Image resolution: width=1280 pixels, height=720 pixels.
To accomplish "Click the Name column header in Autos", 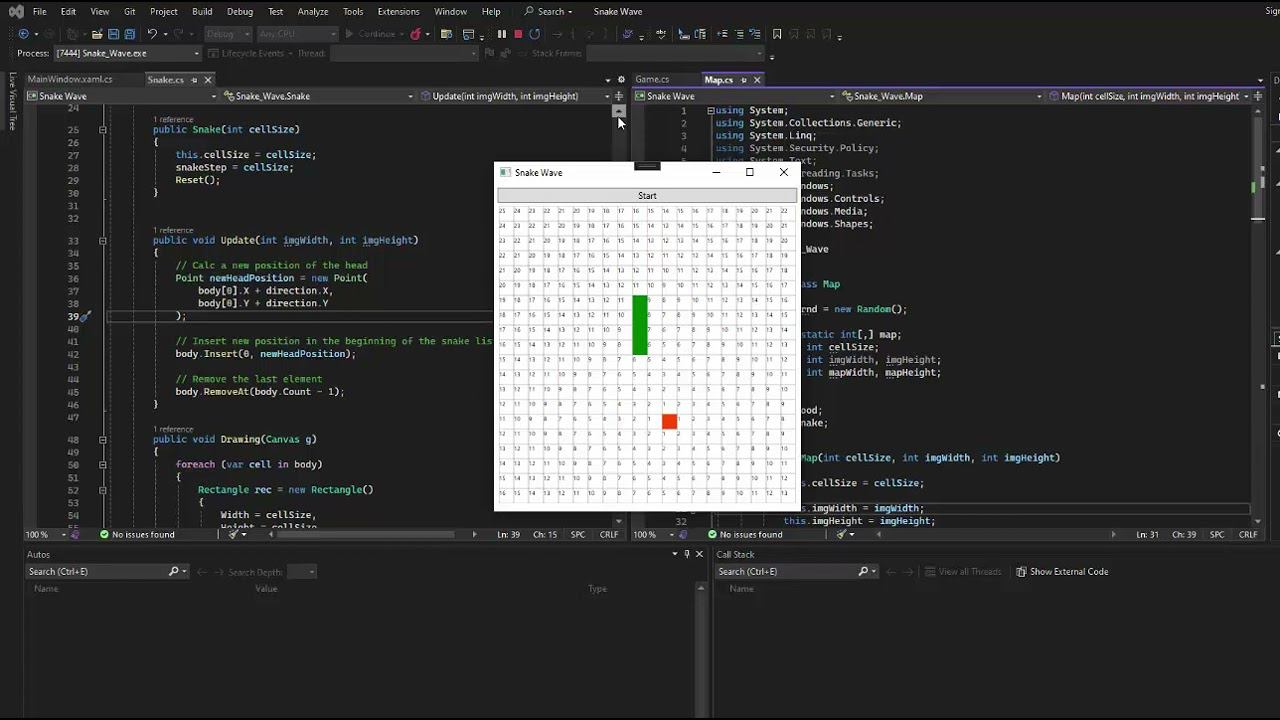I will pos(46,589).
